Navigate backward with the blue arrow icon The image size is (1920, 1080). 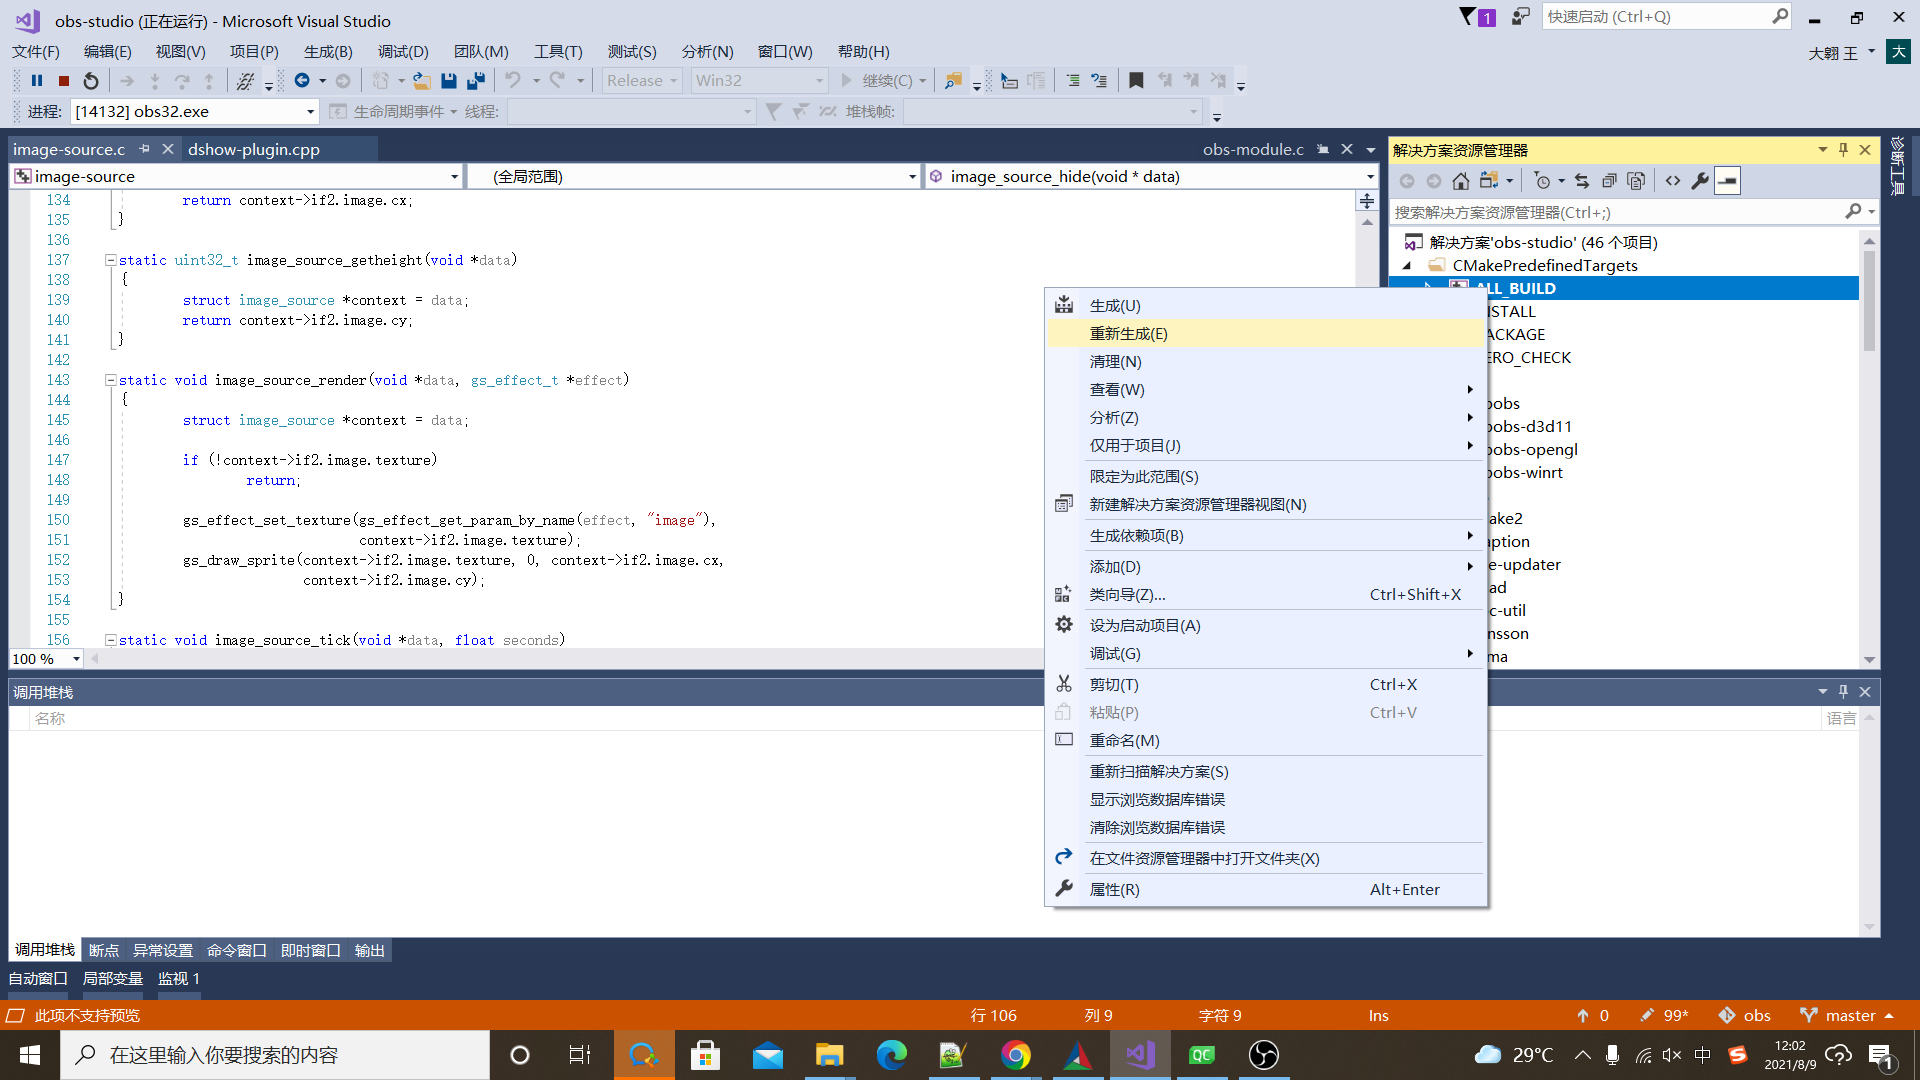click(302, 81)
